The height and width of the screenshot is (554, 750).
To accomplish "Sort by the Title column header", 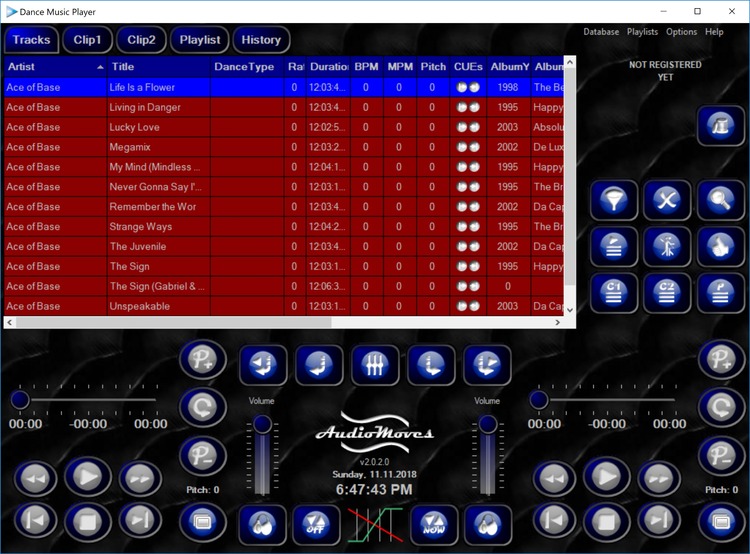I will [x=158, y=66].
